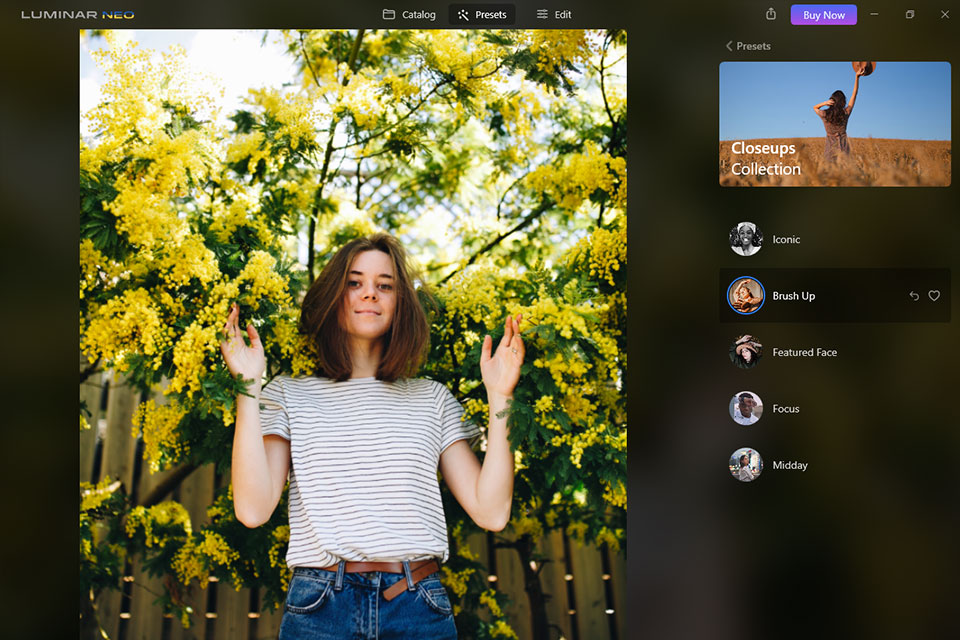Viewport: 960px width, 640px height.
Task: Apply the Midday preset
Action: (834, 465)
